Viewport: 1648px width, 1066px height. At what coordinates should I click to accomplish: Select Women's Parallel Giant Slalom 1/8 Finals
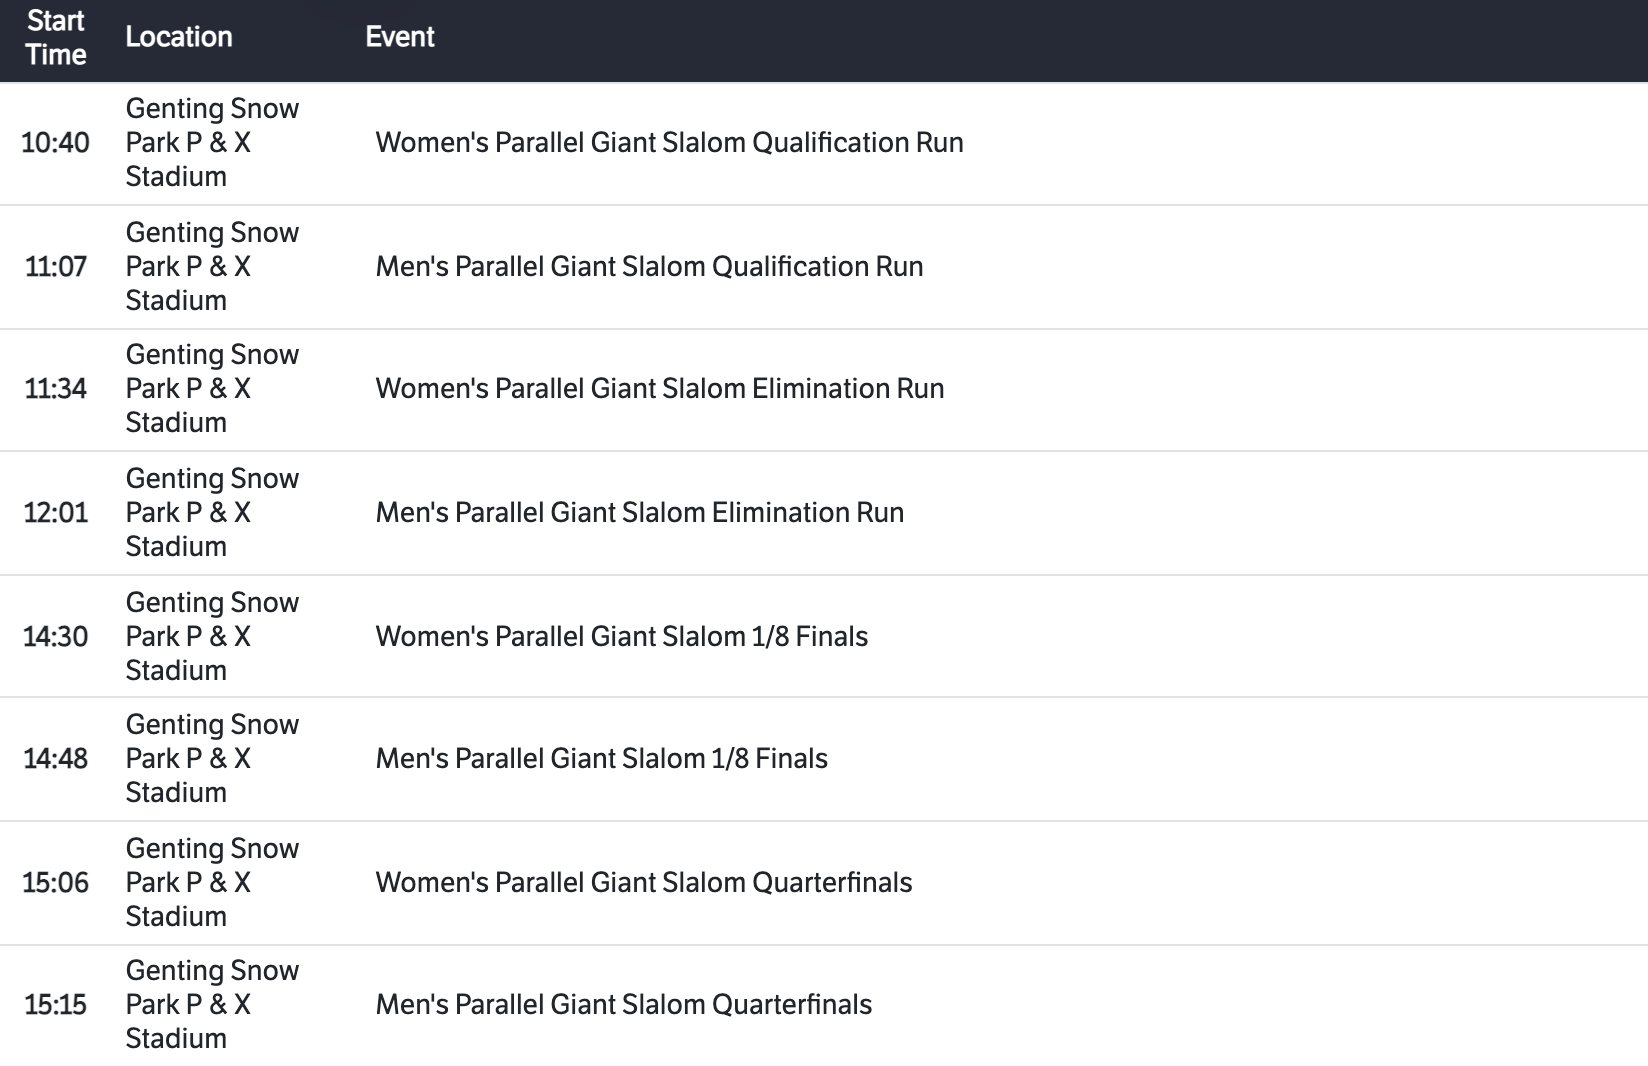point(621,637)
